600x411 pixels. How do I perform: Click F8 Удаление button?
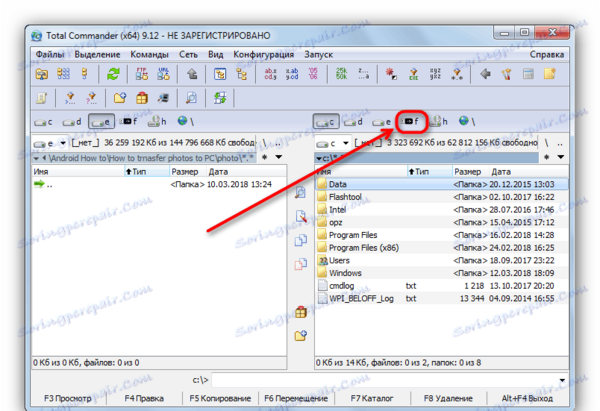click(x=448, y=398)
